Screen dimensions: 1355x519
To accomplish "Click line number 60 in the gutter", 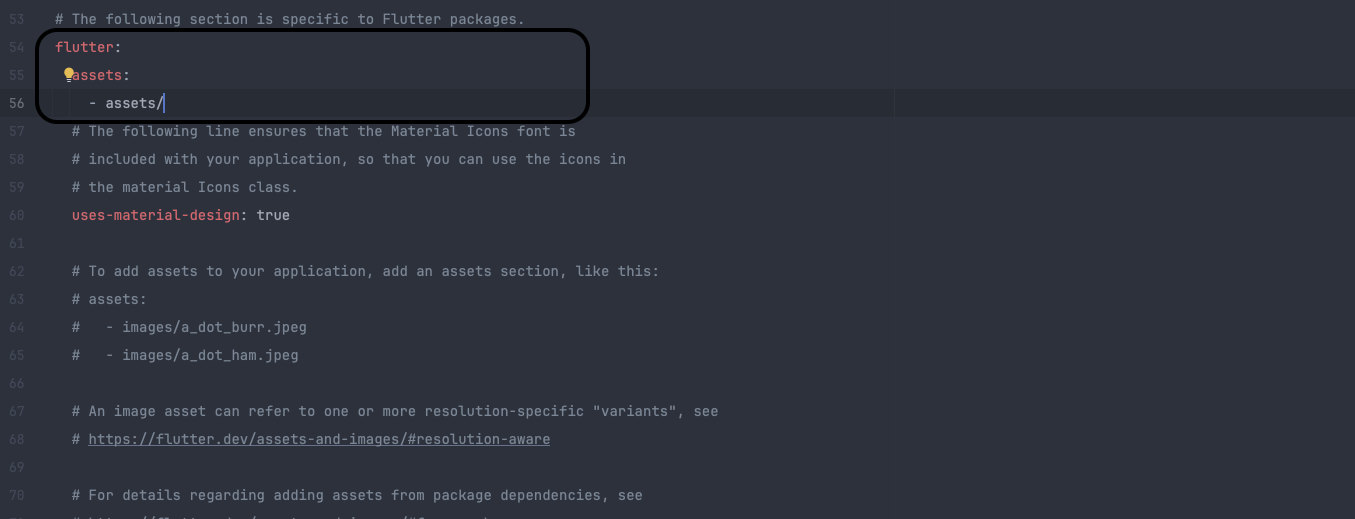I will pyautogui.click(x=17, y=215).
